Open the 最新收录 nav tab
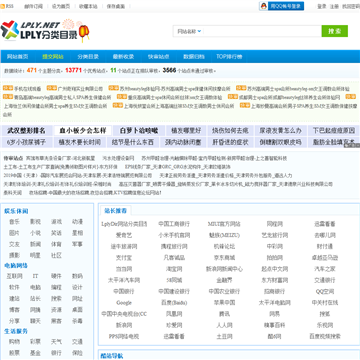 (x=123, y=57)
